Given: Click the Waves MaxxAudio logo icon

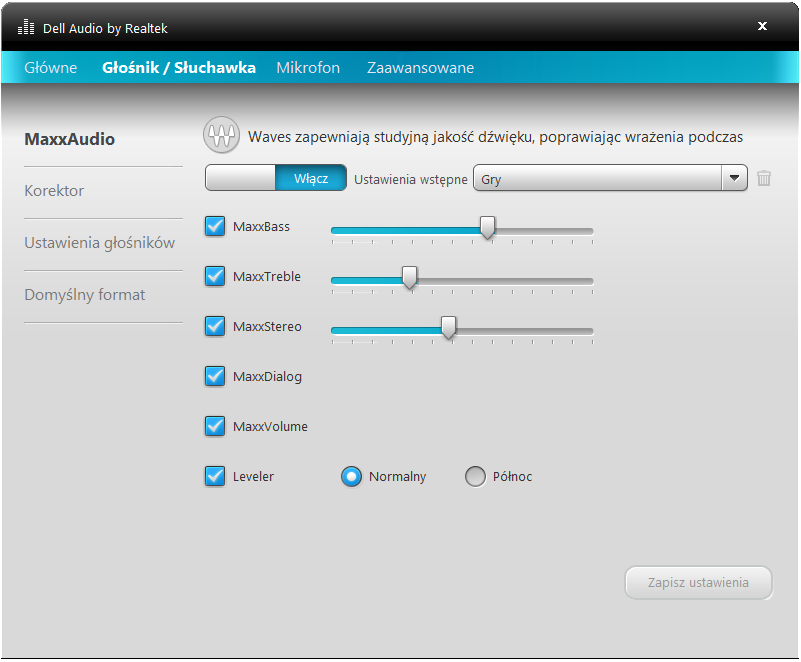Looking at the screenshot, I should 221,135.
